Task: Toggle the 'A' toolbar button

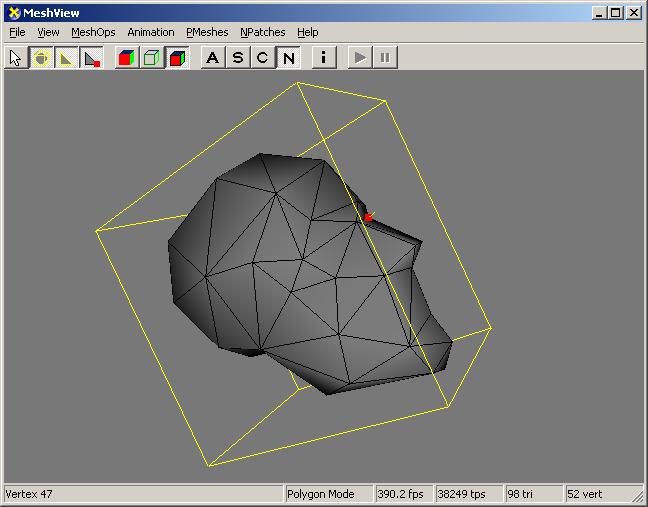Action: (x=212, y=57)
